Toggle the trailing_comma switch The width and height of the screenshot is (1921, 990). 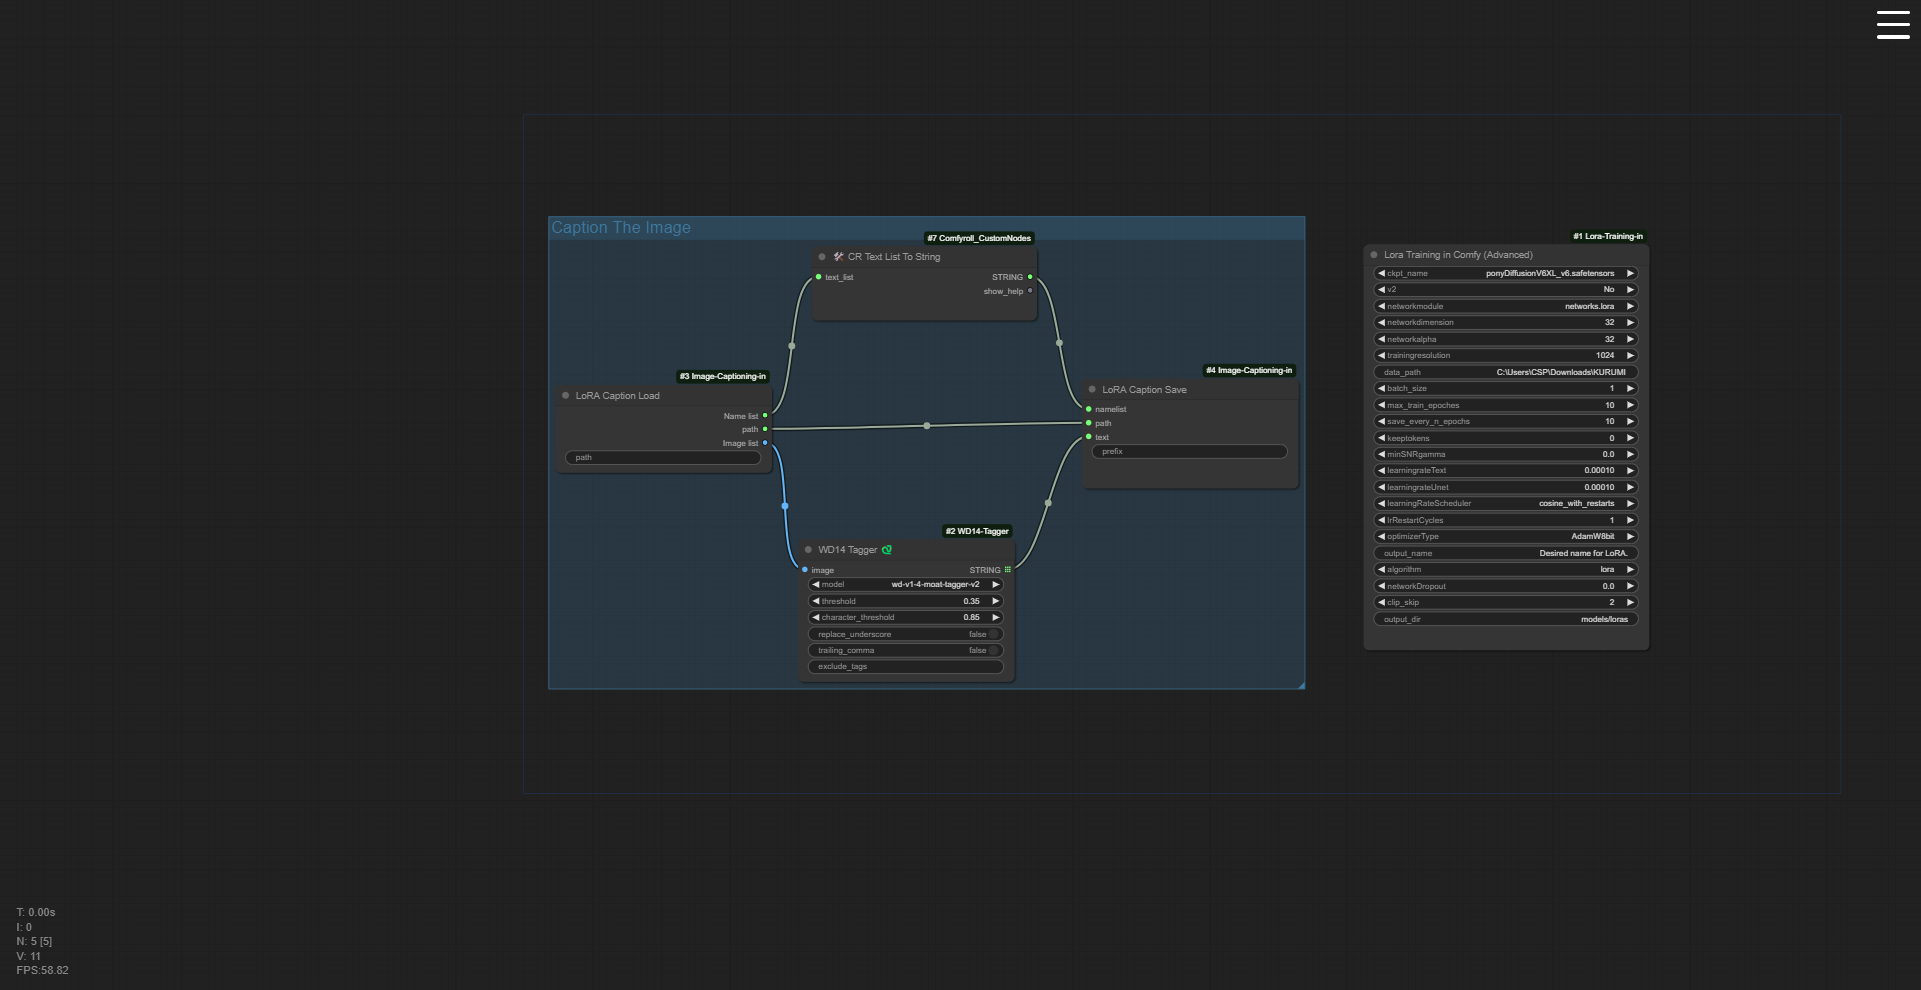click(994, 650)
